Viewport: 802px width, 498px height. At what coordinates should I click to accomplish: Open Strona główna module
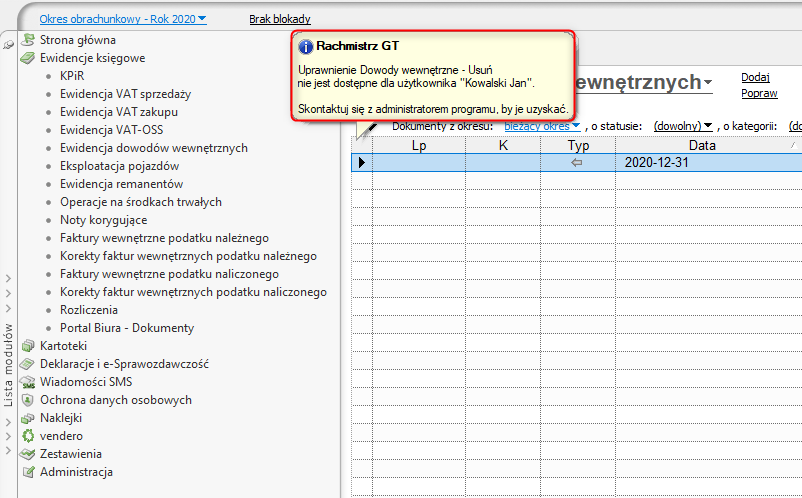[x=78, y=40]
